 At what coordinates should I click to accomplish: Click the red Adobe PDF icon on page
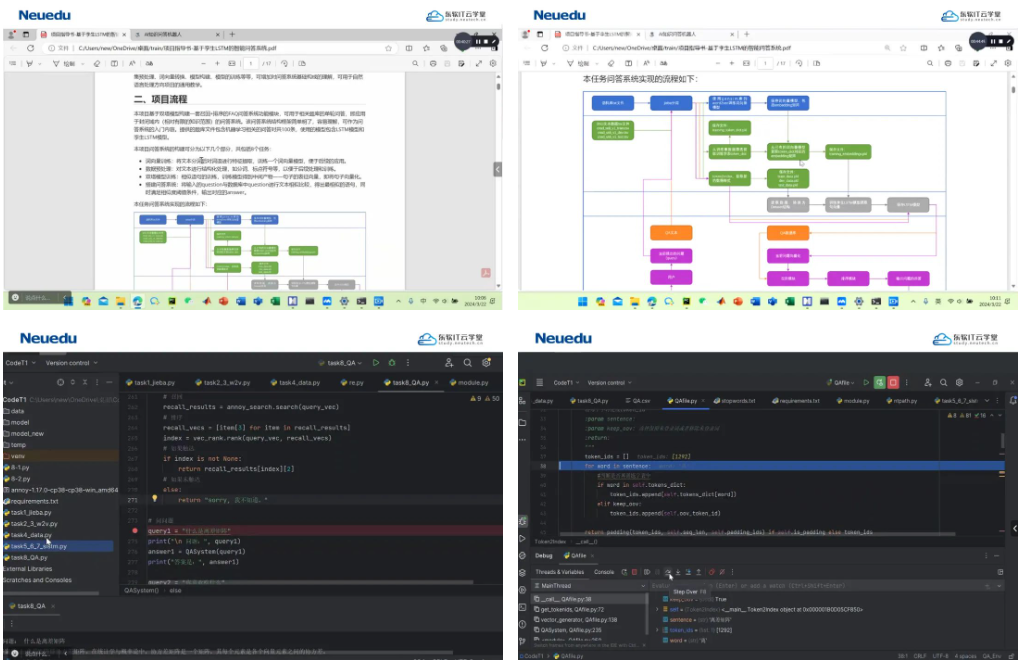click(486, 272)
